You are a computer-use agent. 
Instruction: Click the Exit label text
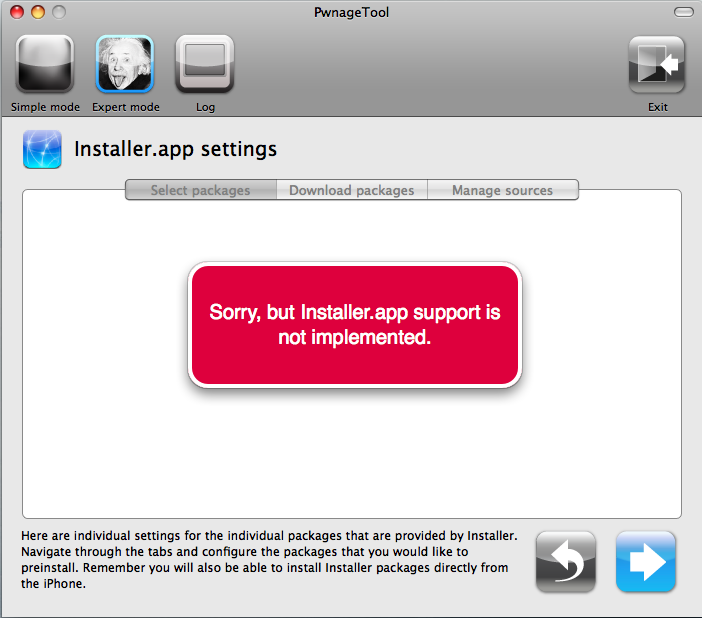658,107
